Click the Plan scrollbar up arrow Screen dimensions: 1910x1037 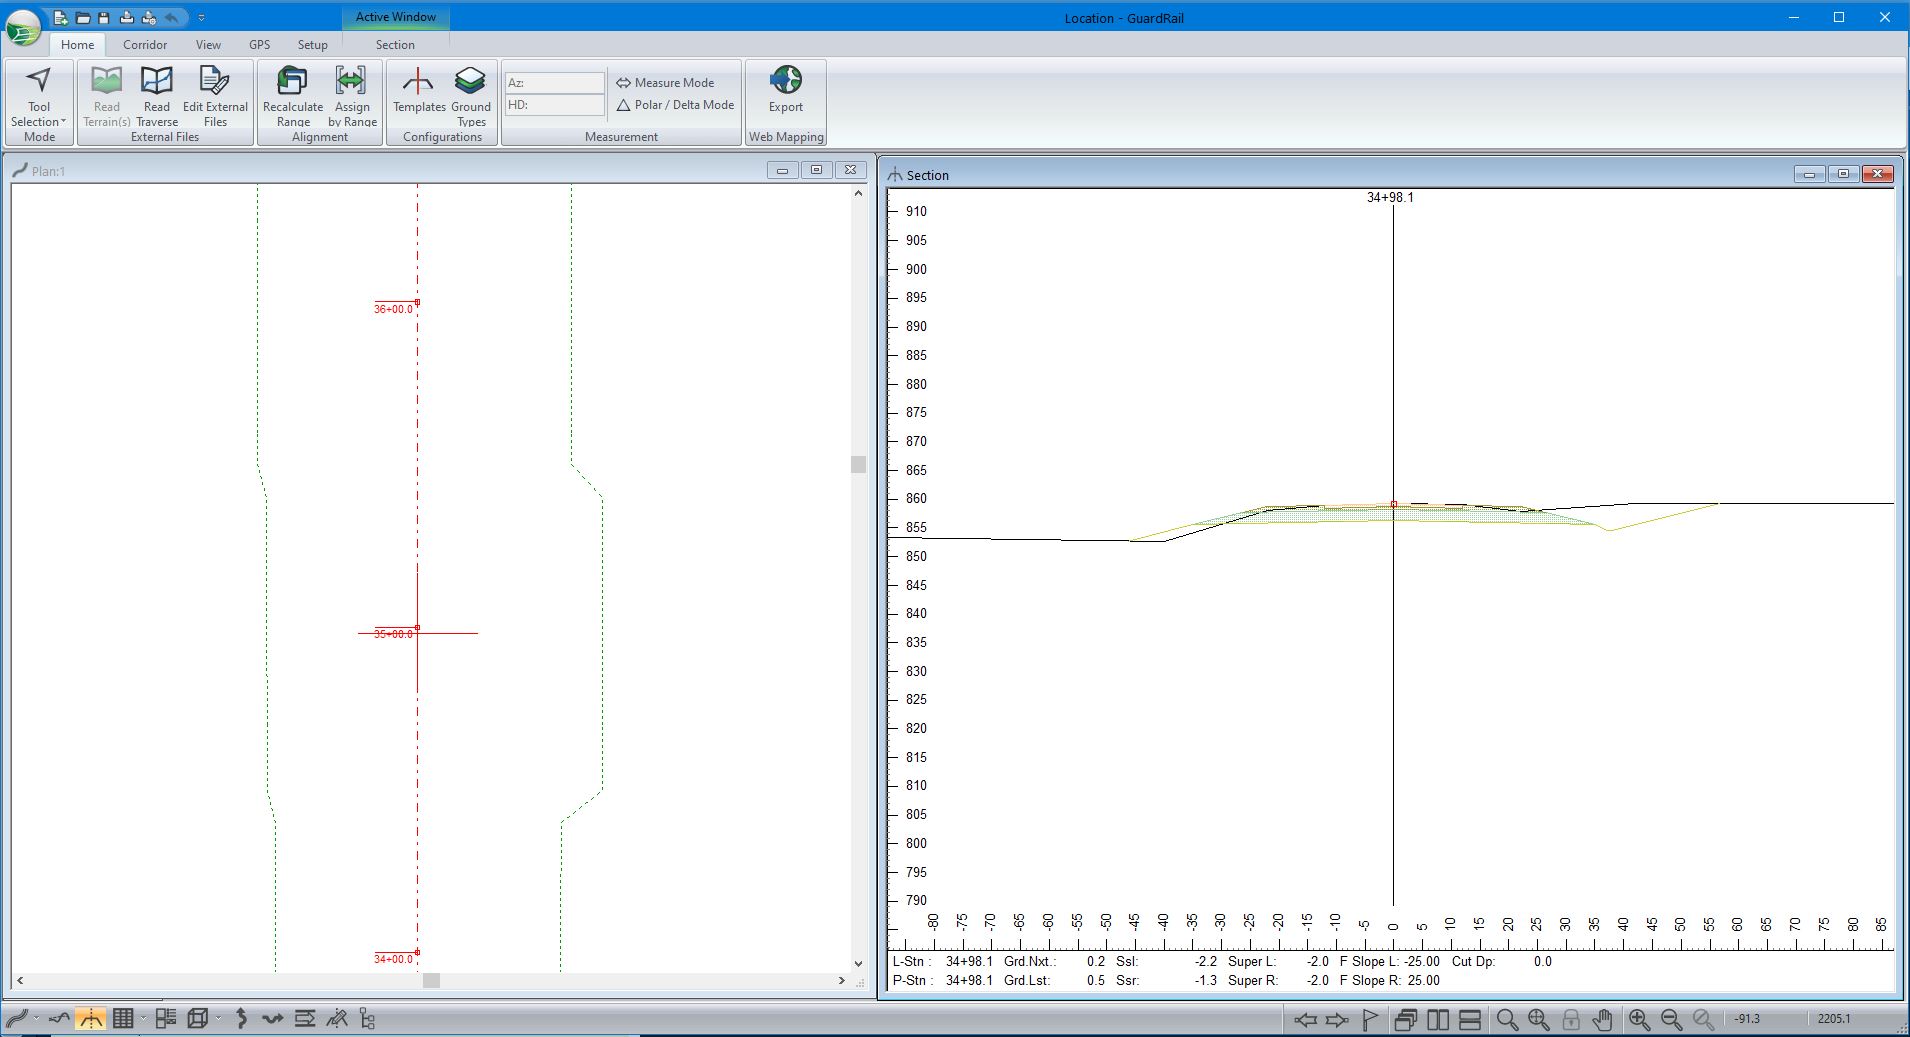click(x=858, y=193)
